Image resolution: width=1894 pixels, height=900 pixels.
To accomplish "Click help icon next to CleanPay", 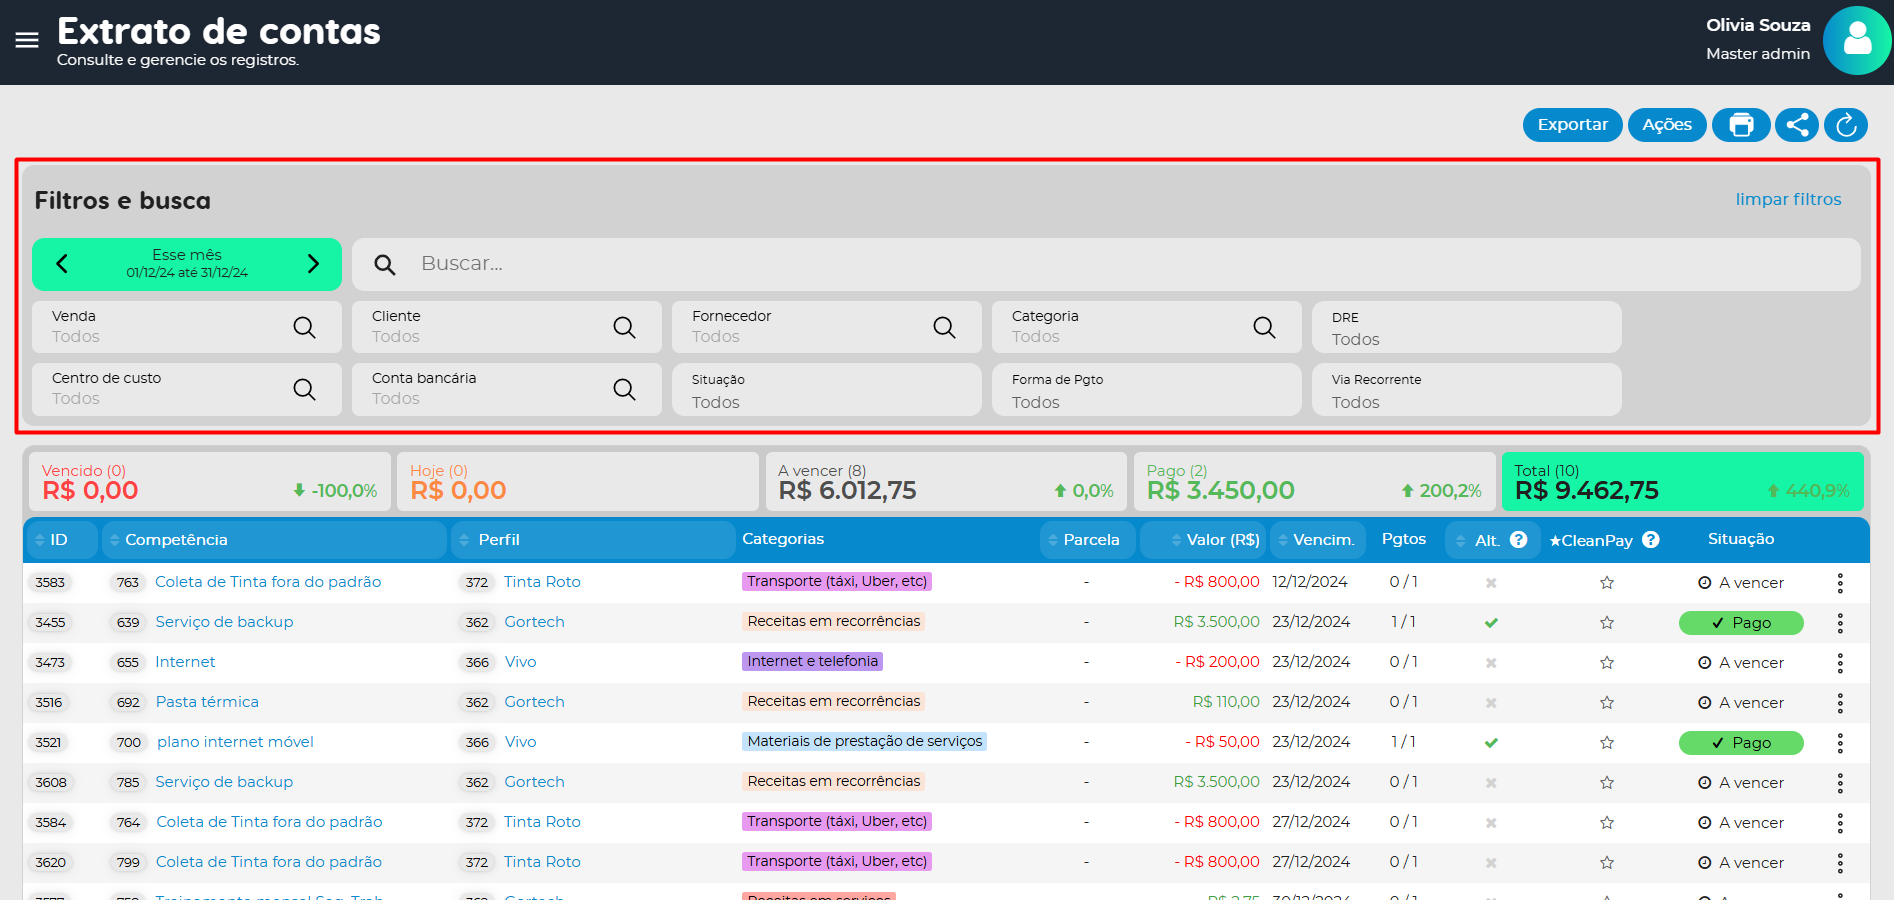I will coord(1651,540).
